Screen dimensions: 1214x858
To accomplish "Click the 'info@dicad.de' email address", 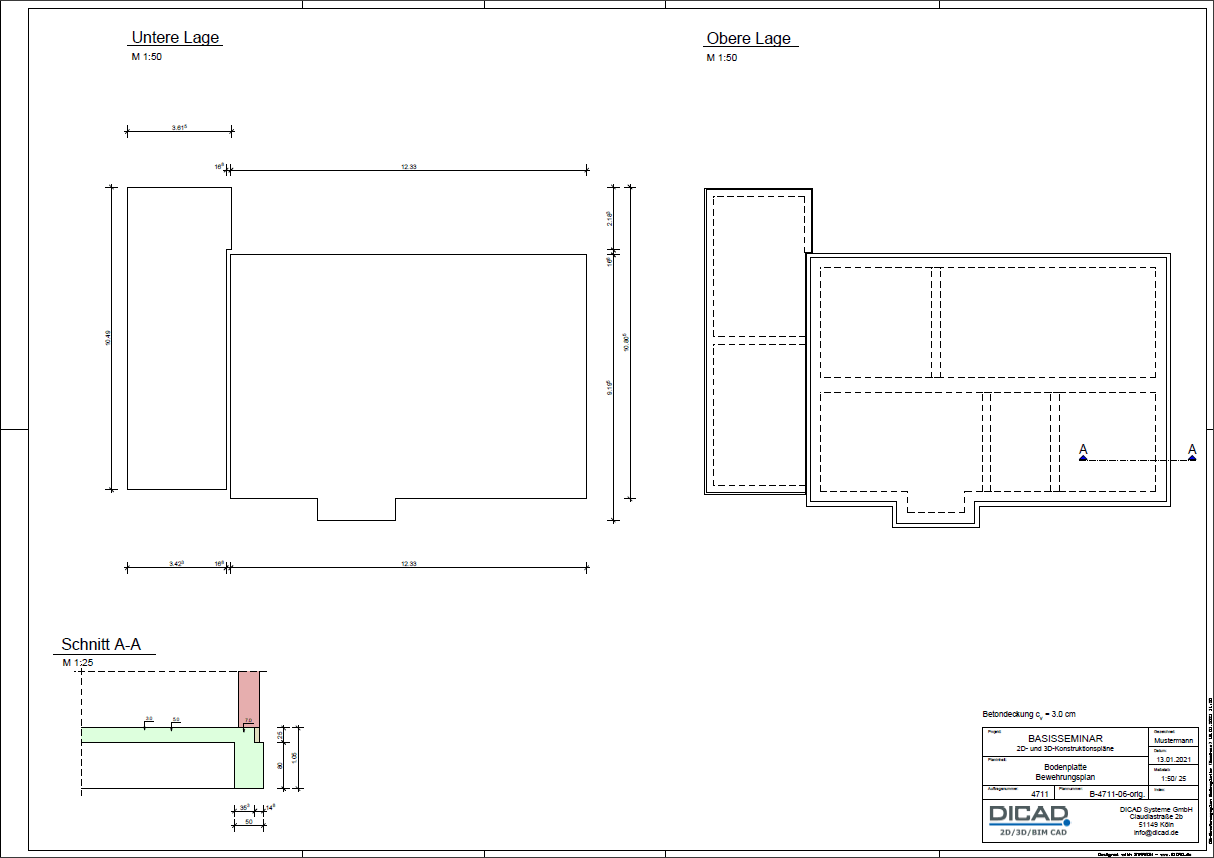I will pos(1156,832).
